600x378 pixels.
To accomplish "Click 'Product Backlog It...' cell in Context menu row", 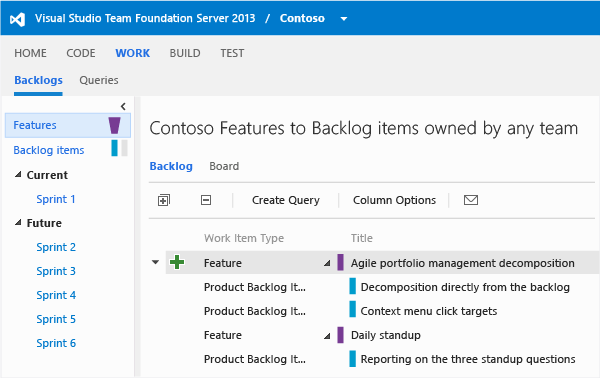I will click(255, 311).
